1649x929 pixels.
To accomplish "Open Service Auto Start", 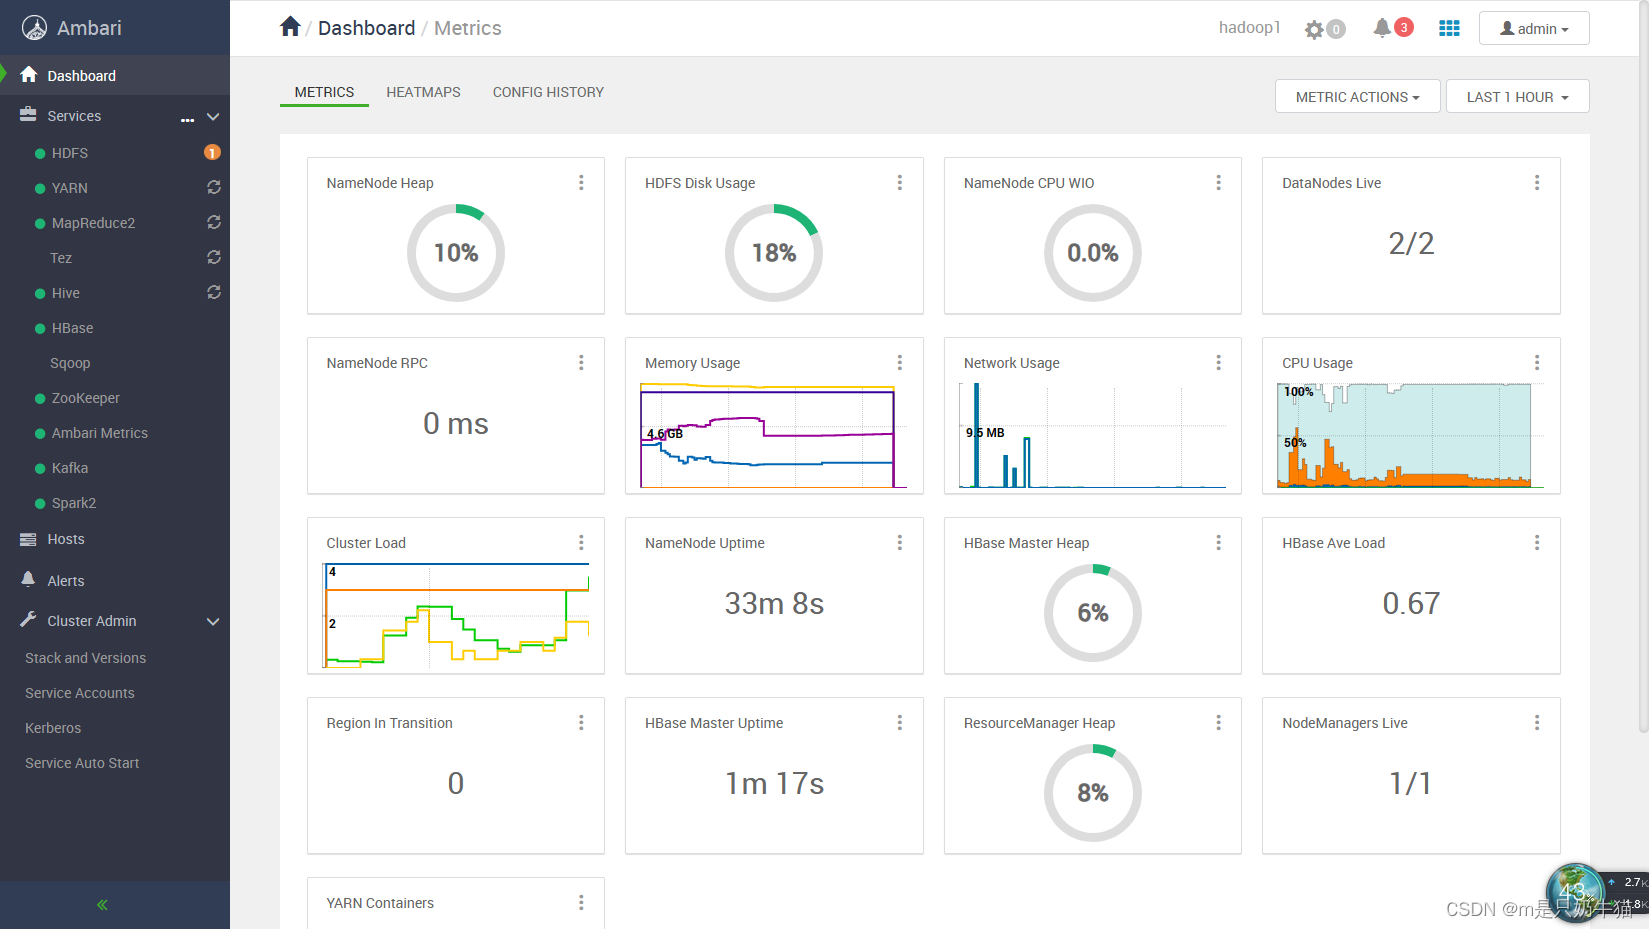I will pyautogui.click(x=82, y=763).
